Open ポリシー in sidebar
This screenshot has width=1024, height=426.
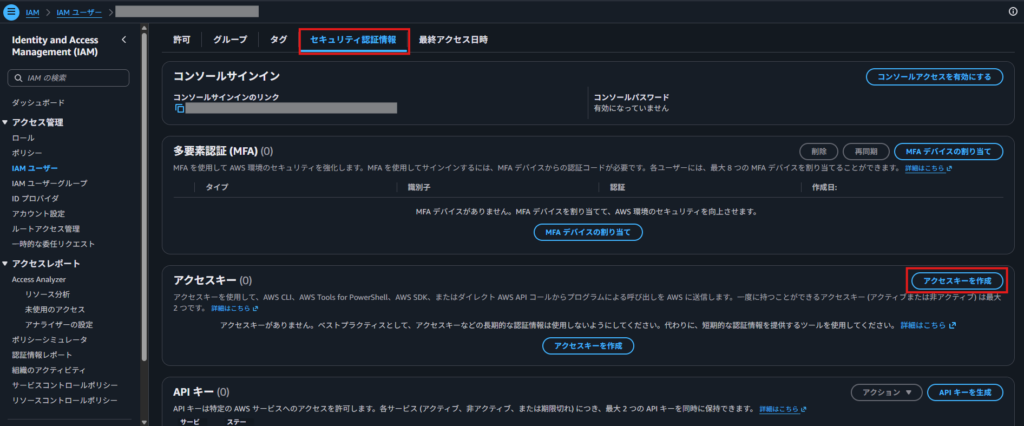click(27, 153)
